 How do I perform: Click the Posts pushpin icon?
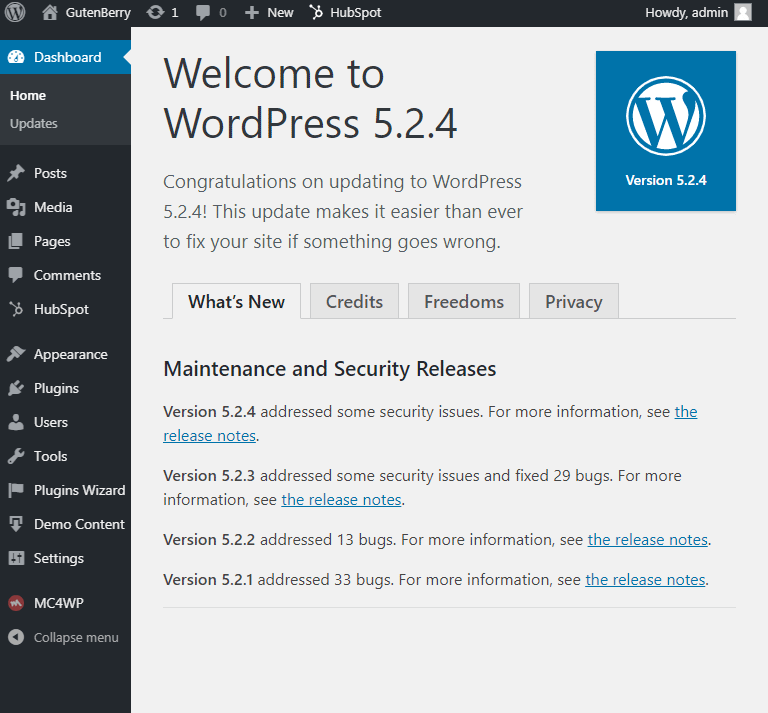point(16,173)
